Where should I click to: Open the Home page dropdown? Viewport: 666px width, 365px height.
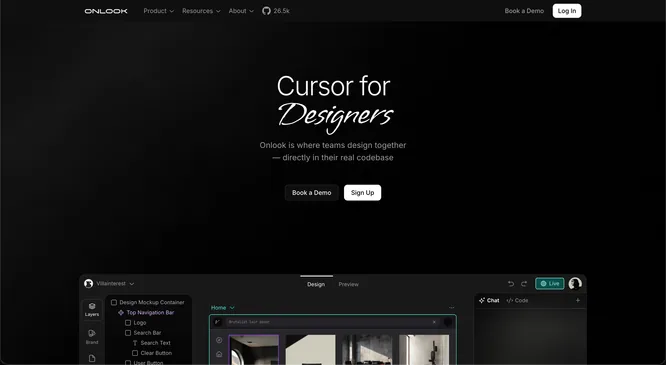[x=223, y=308]
